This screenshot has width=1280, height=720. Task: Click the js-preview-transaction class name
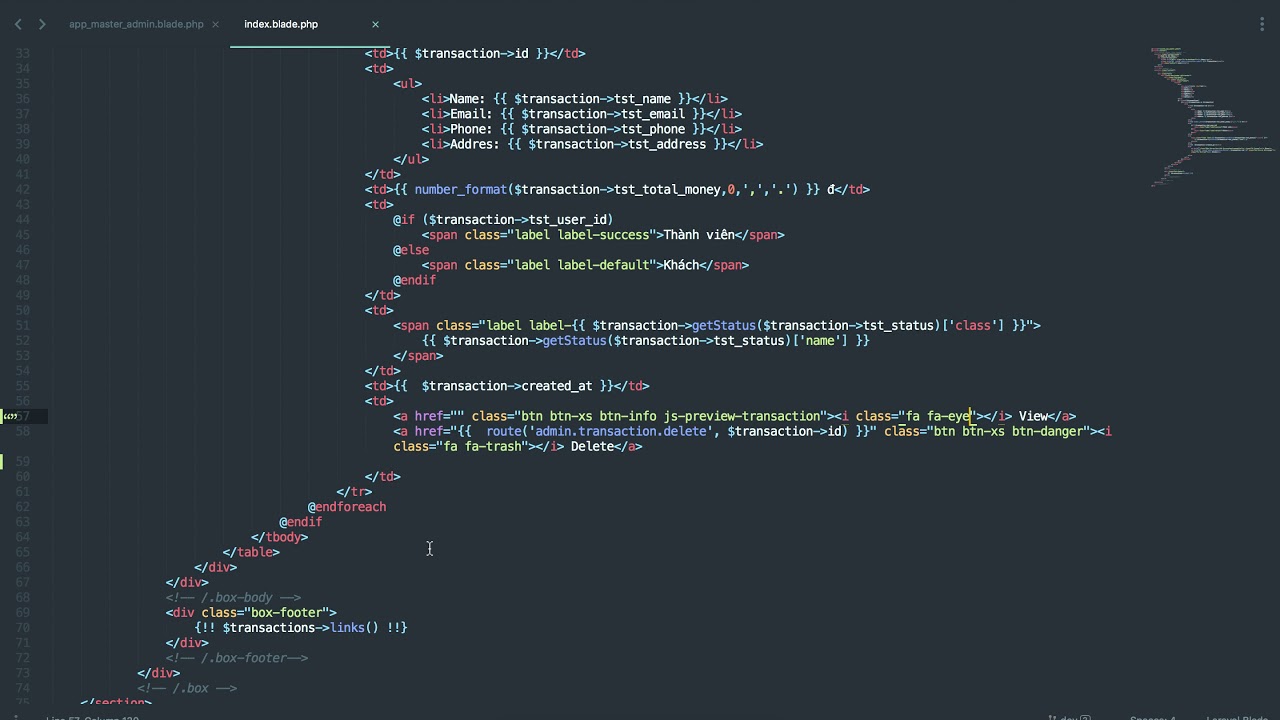(742, 416)
